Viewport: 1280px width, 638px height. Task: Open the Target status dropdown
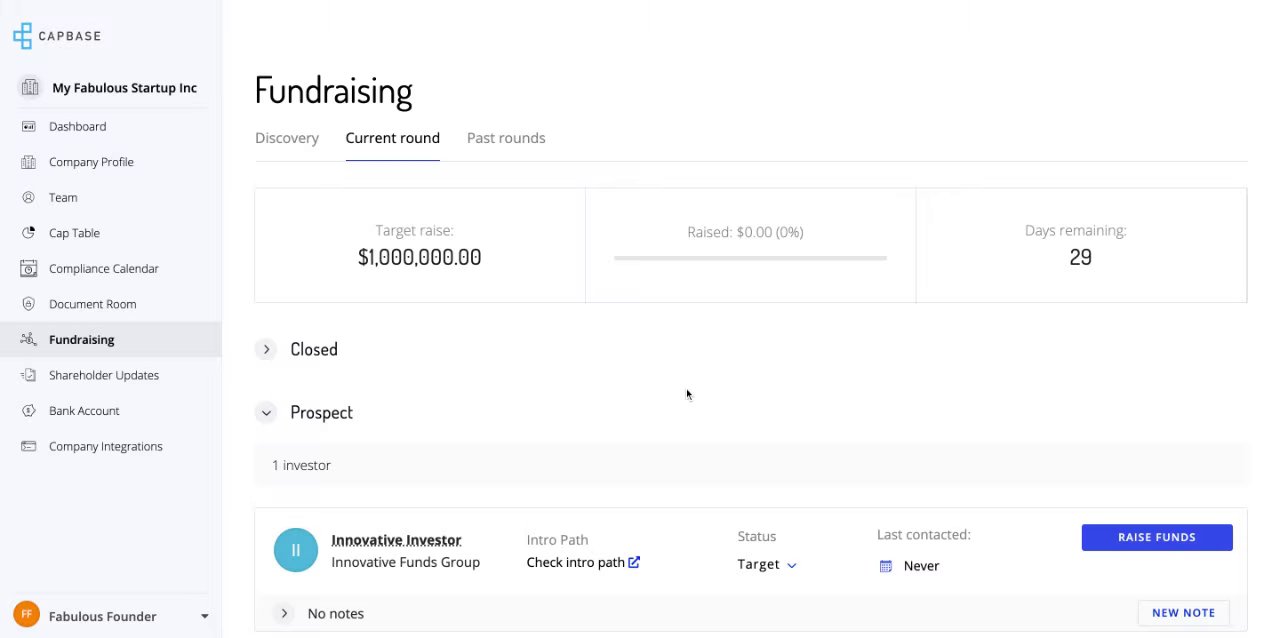pyautogui.click(x=767, y=564)
